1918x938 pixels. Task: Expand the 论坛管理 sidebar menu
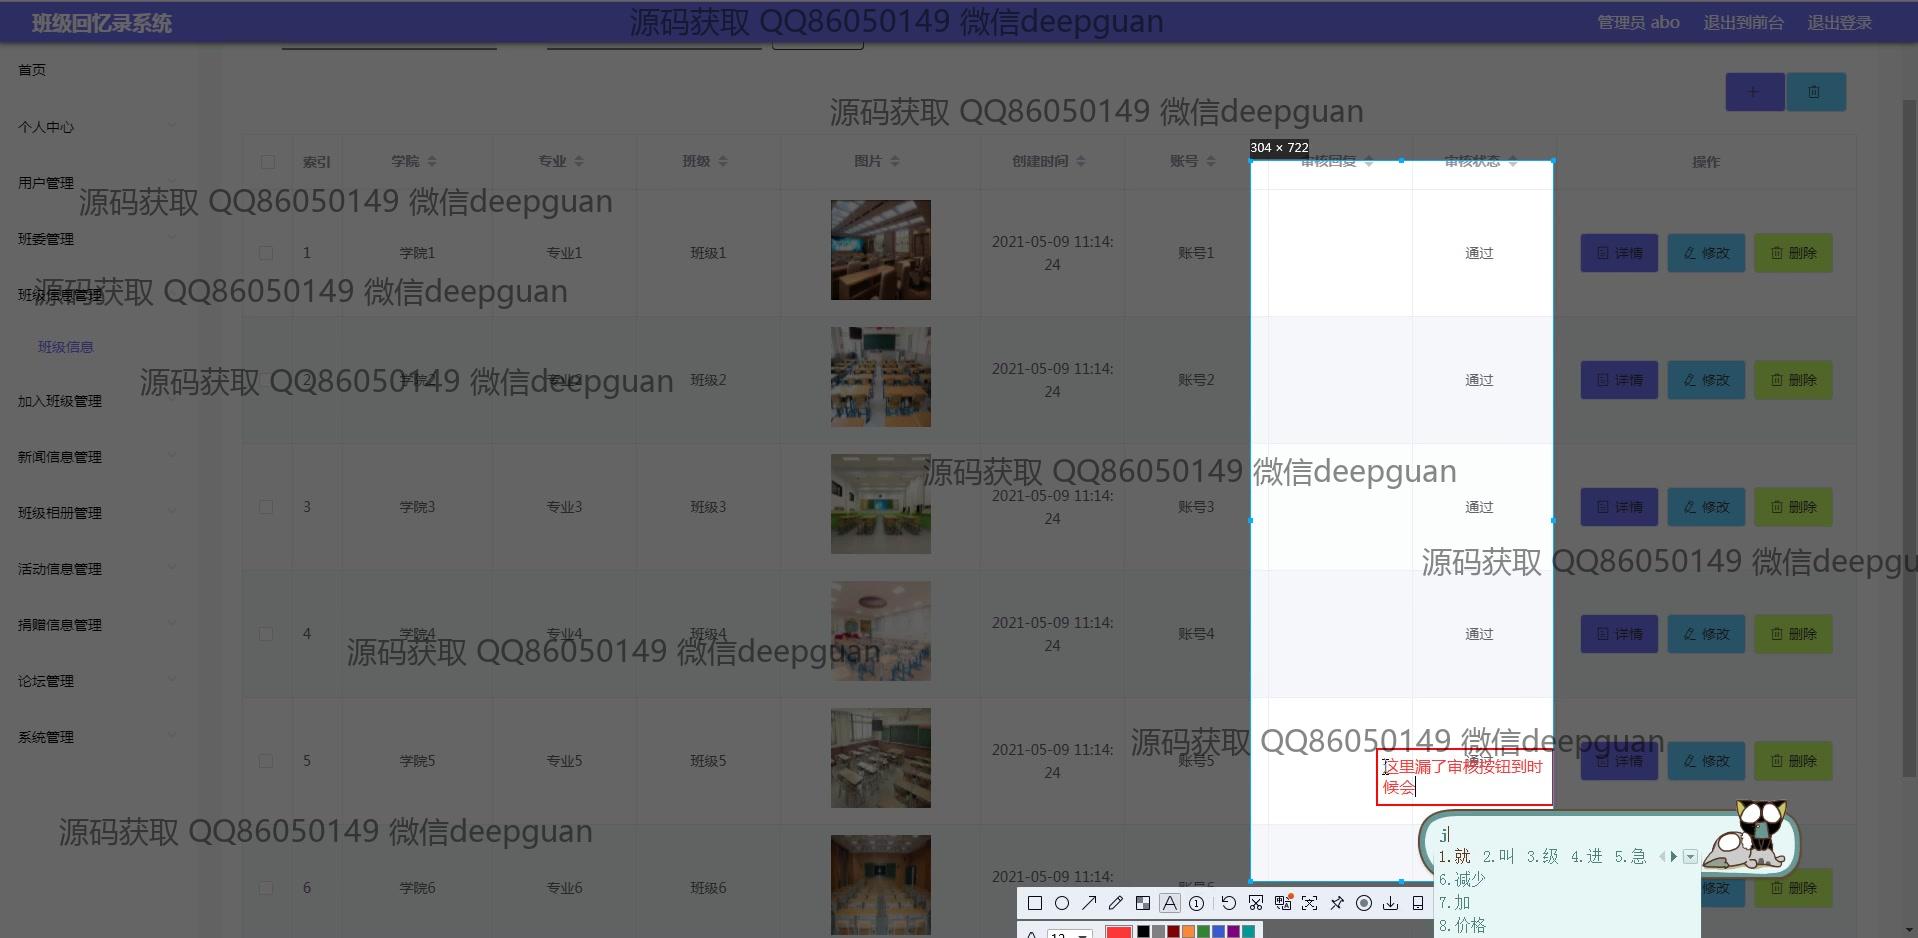click(97, 681)
